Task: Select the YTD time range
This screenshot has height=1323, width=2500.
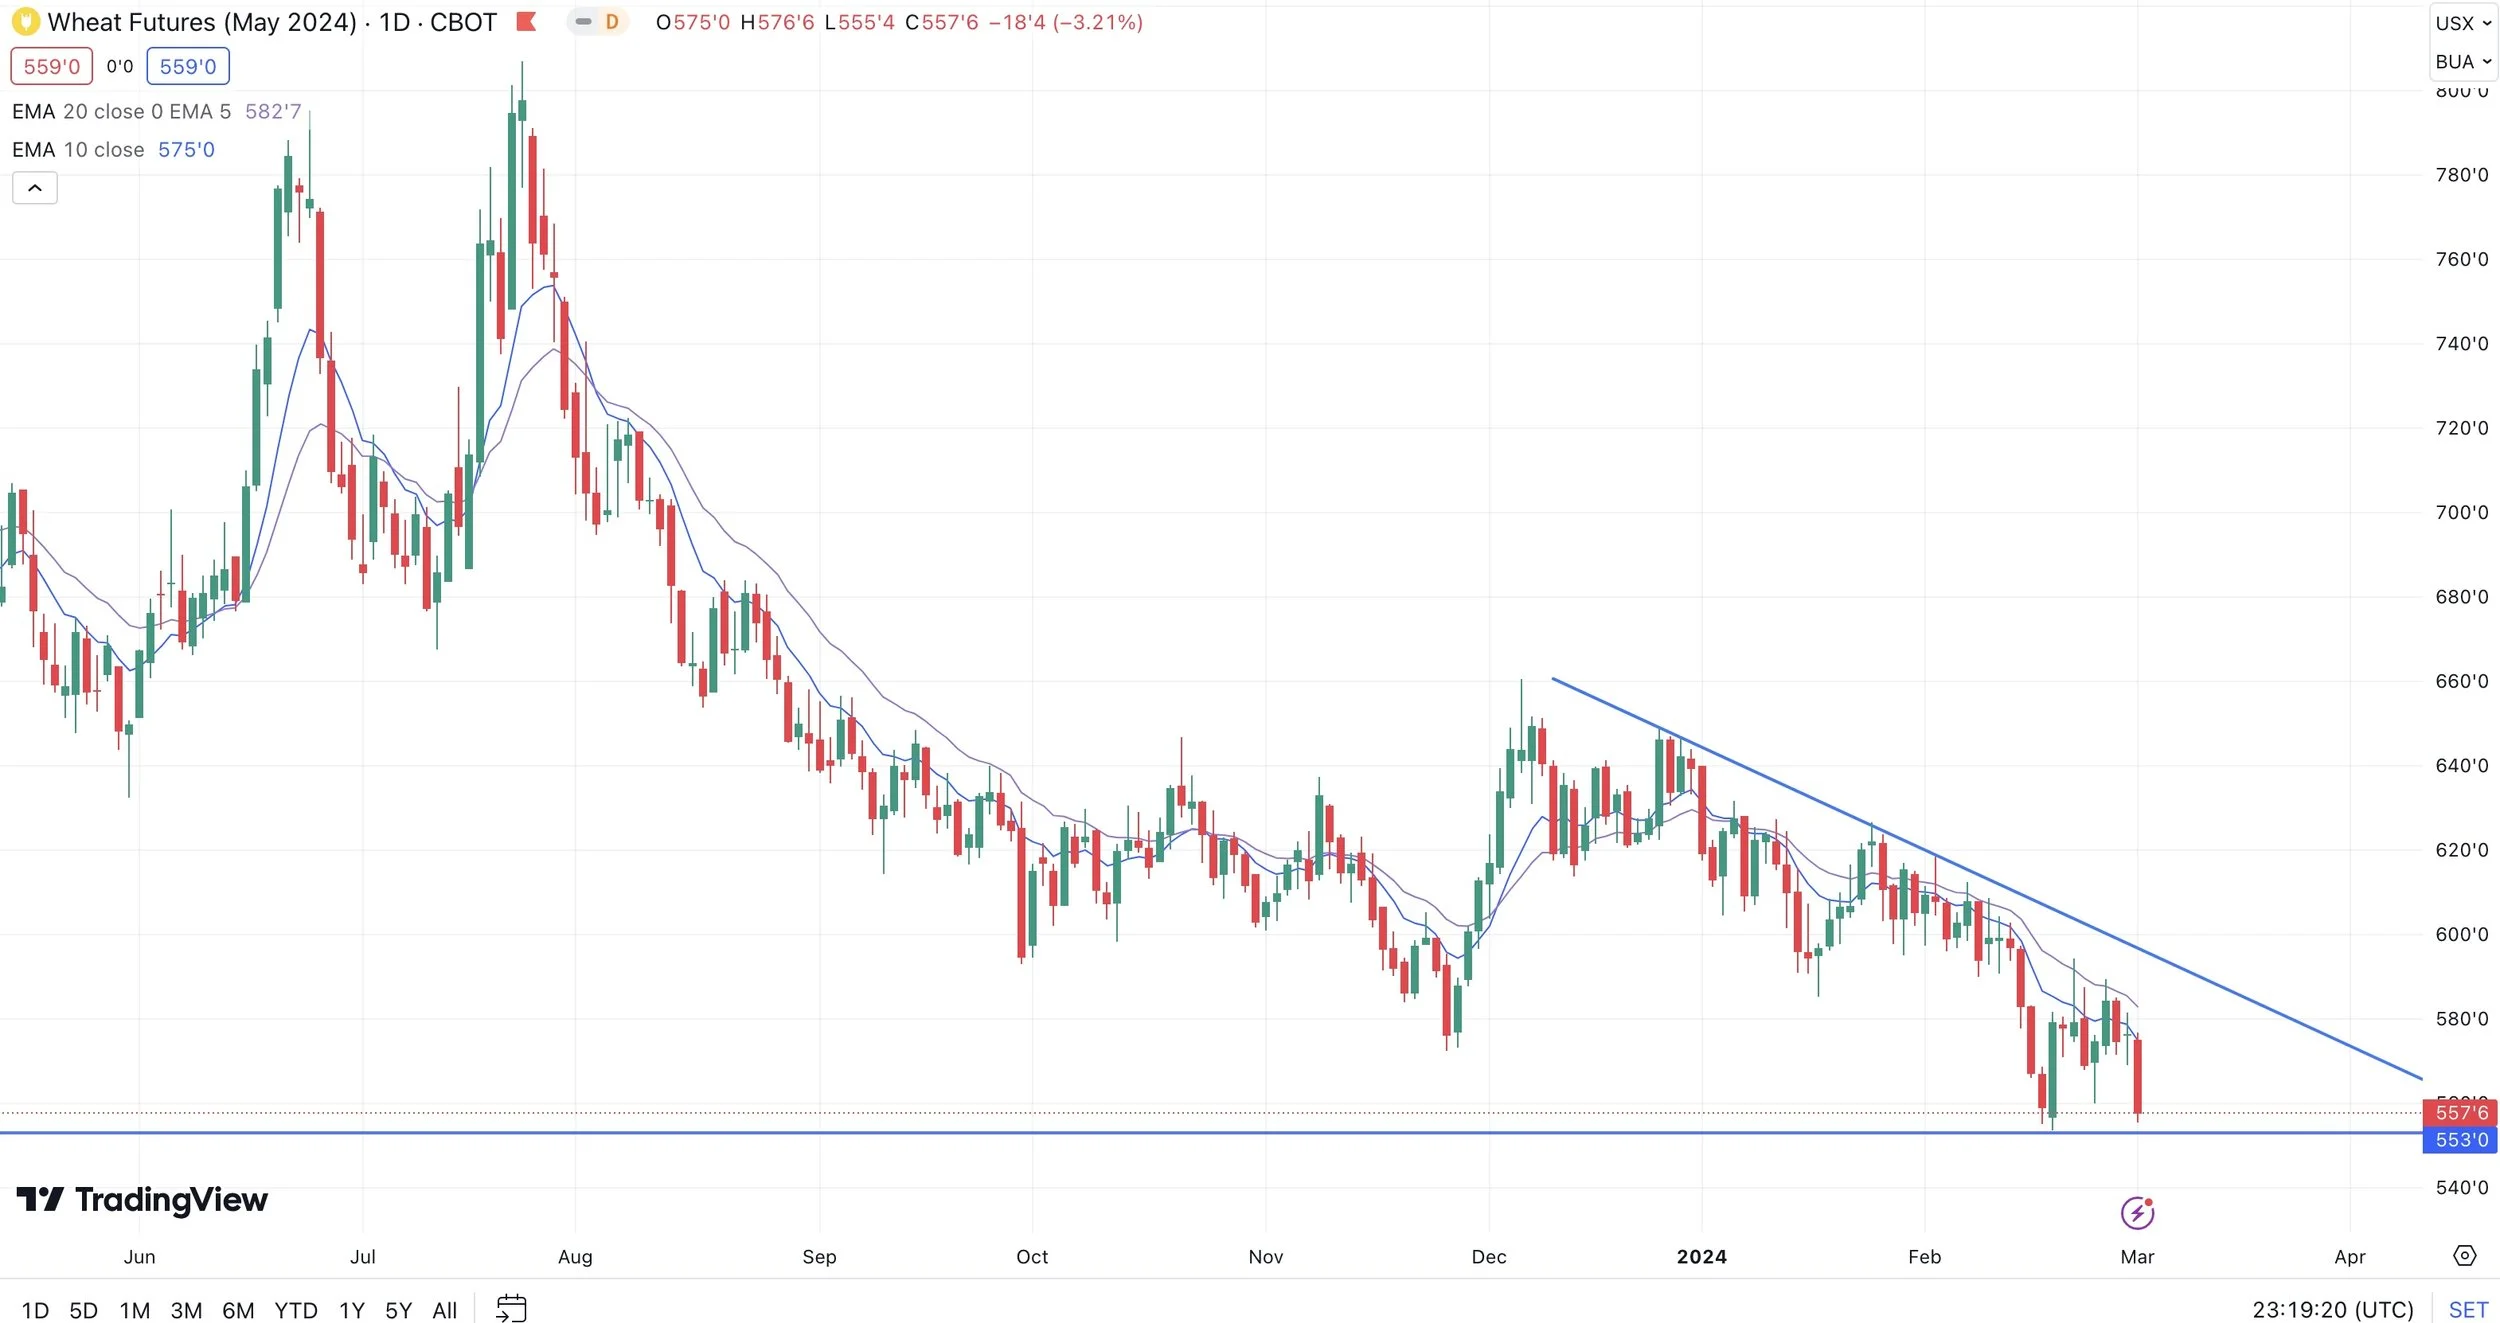Action: pos(296,1310)
